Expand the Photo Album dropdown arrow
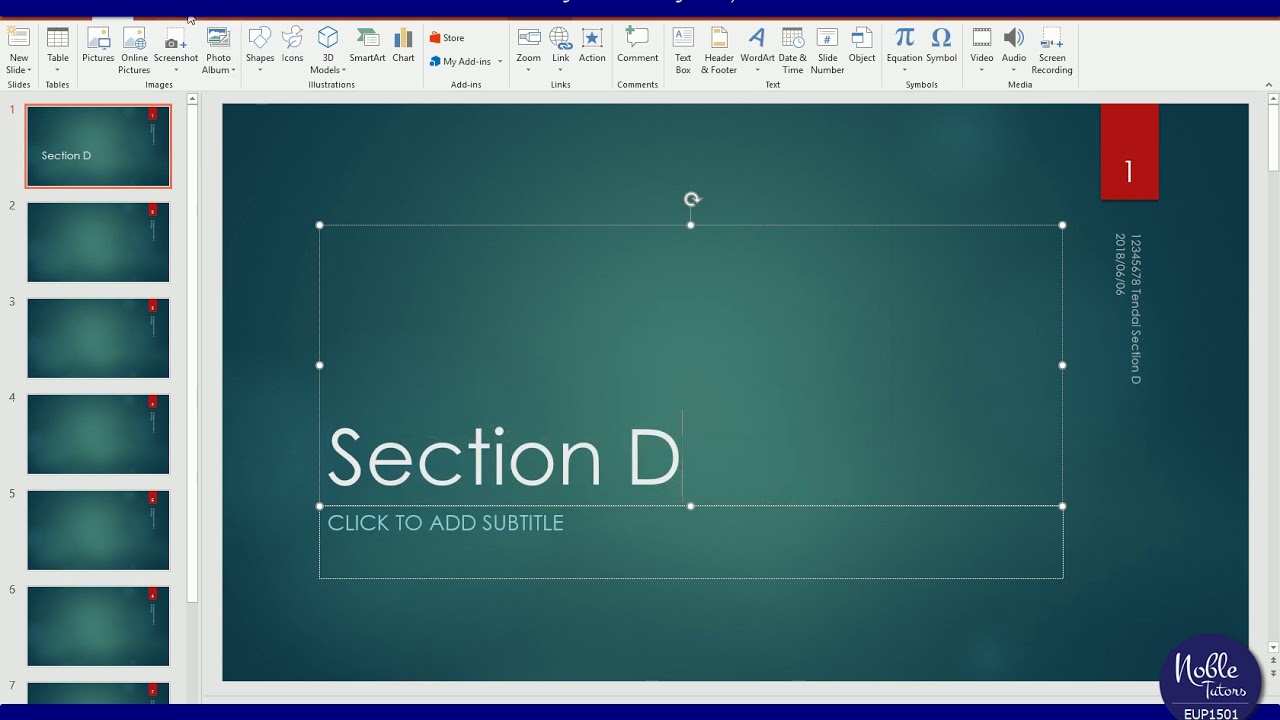1280x720 pixels. 234,70
